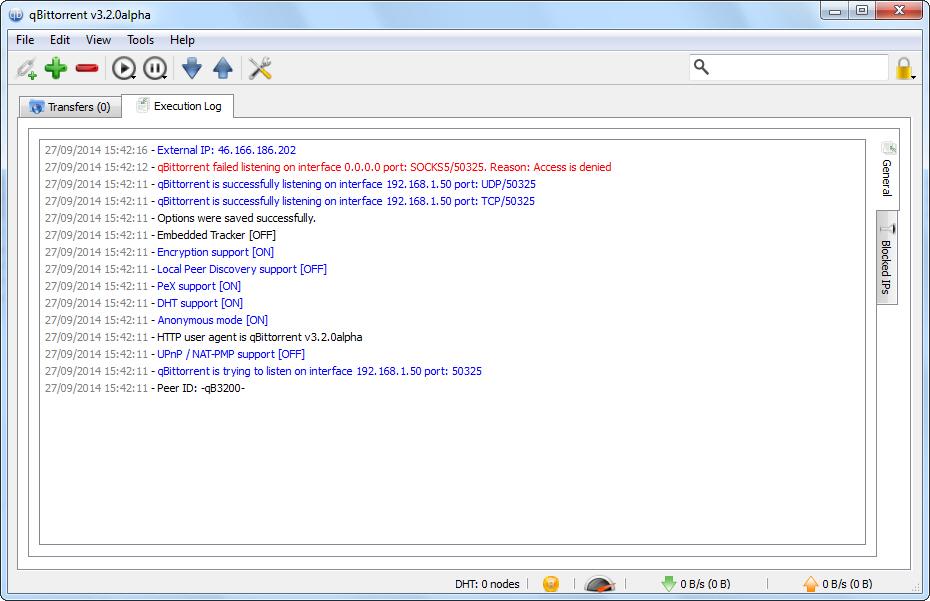Image resolution: width=930 pixels, height=601 pixels.
Task: Select the Execution Log tab
Action: click(x=178, y=106)
